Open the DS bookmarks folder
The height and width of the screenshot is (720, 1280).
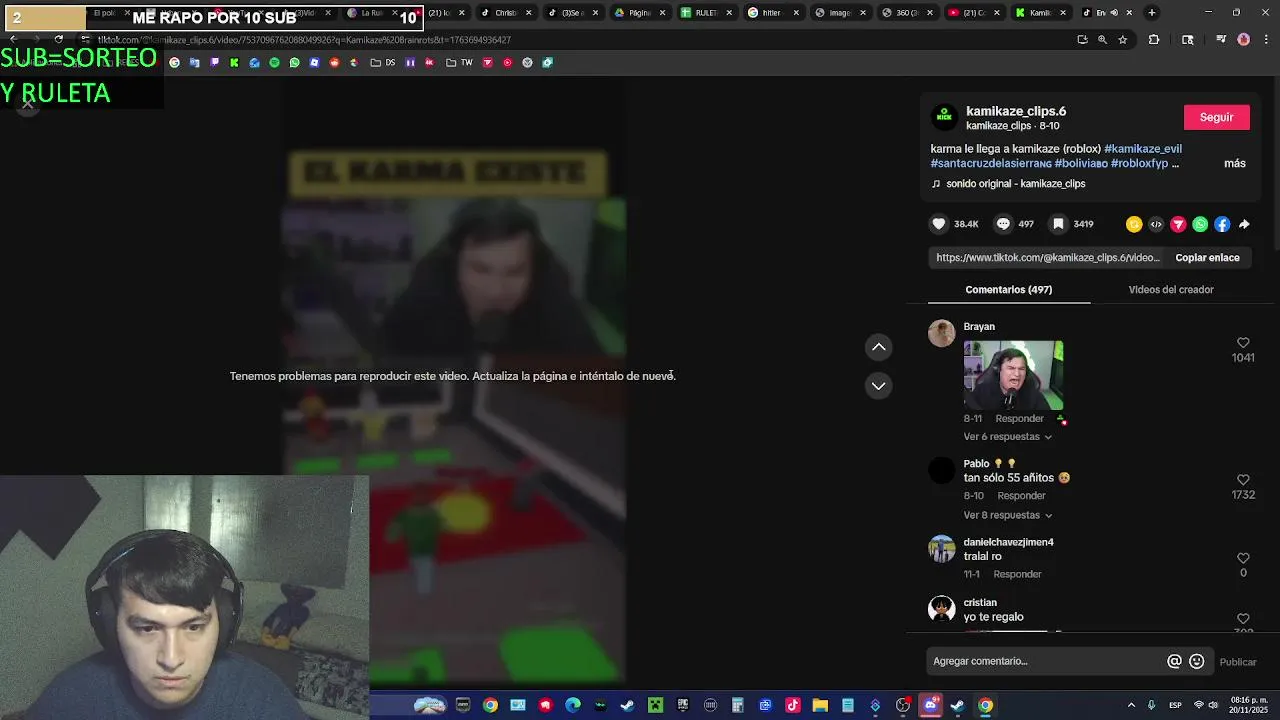(382, 62)
